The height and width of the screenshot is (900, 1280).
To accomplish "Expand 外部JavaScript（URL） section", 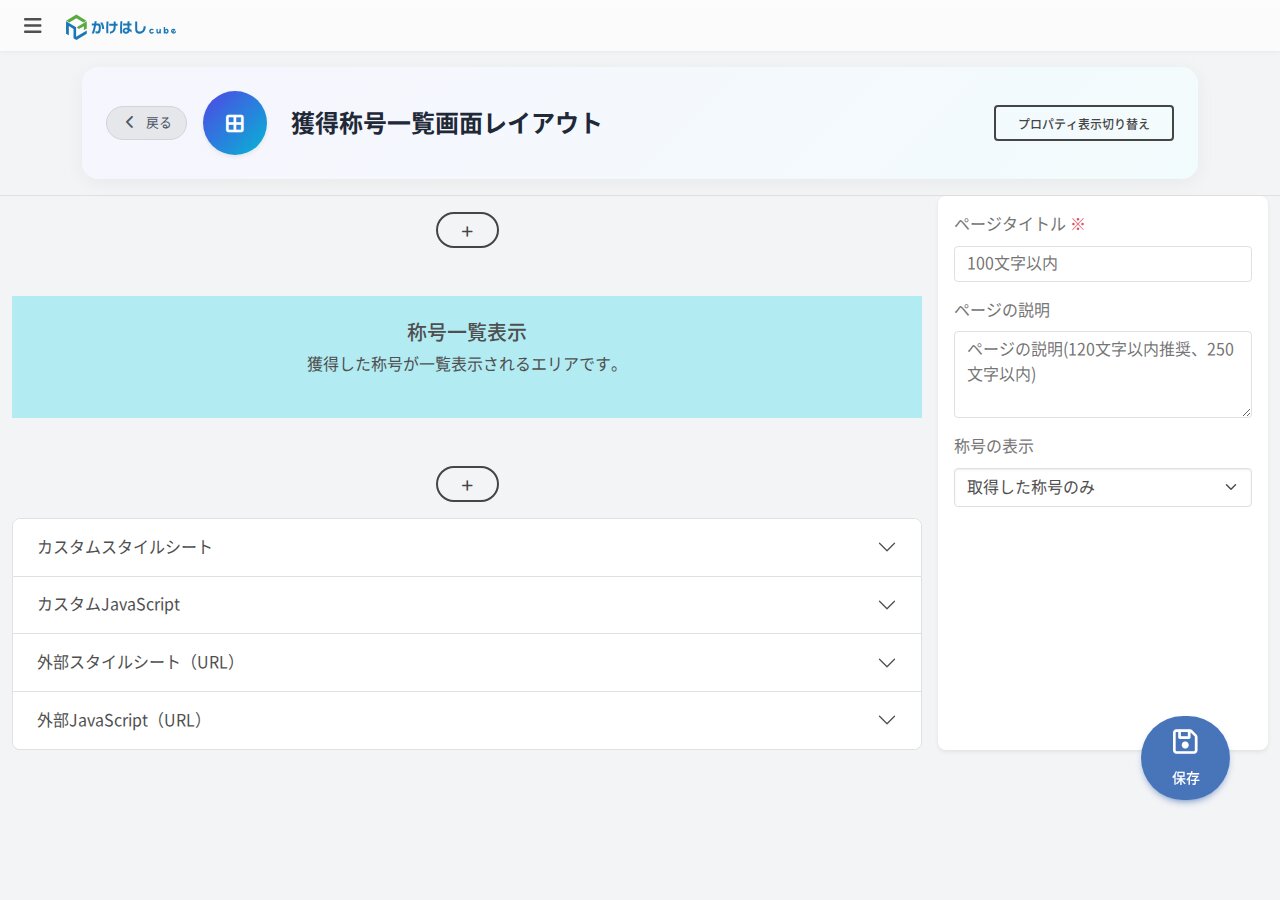I will [x=467, y=720].
